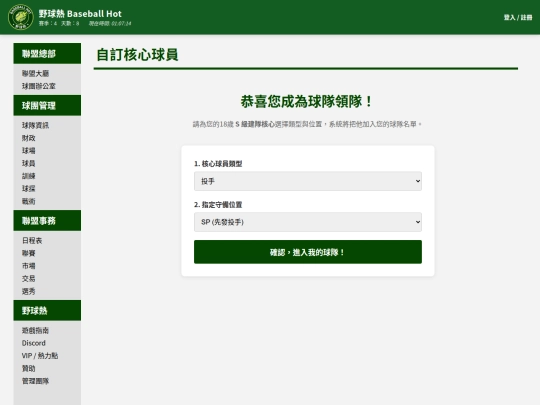Open 遊戲指南 game guide link

[x=35, y=331]
